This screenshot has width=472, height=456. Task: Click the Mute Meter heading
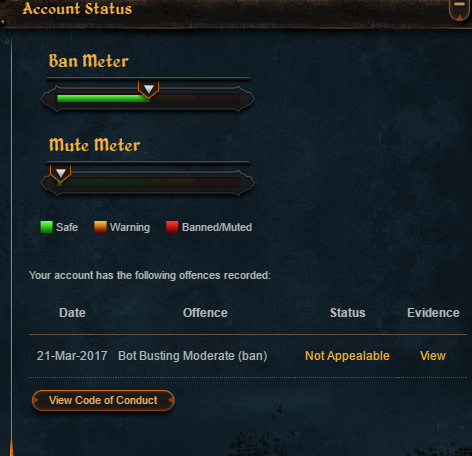point(95,145)
